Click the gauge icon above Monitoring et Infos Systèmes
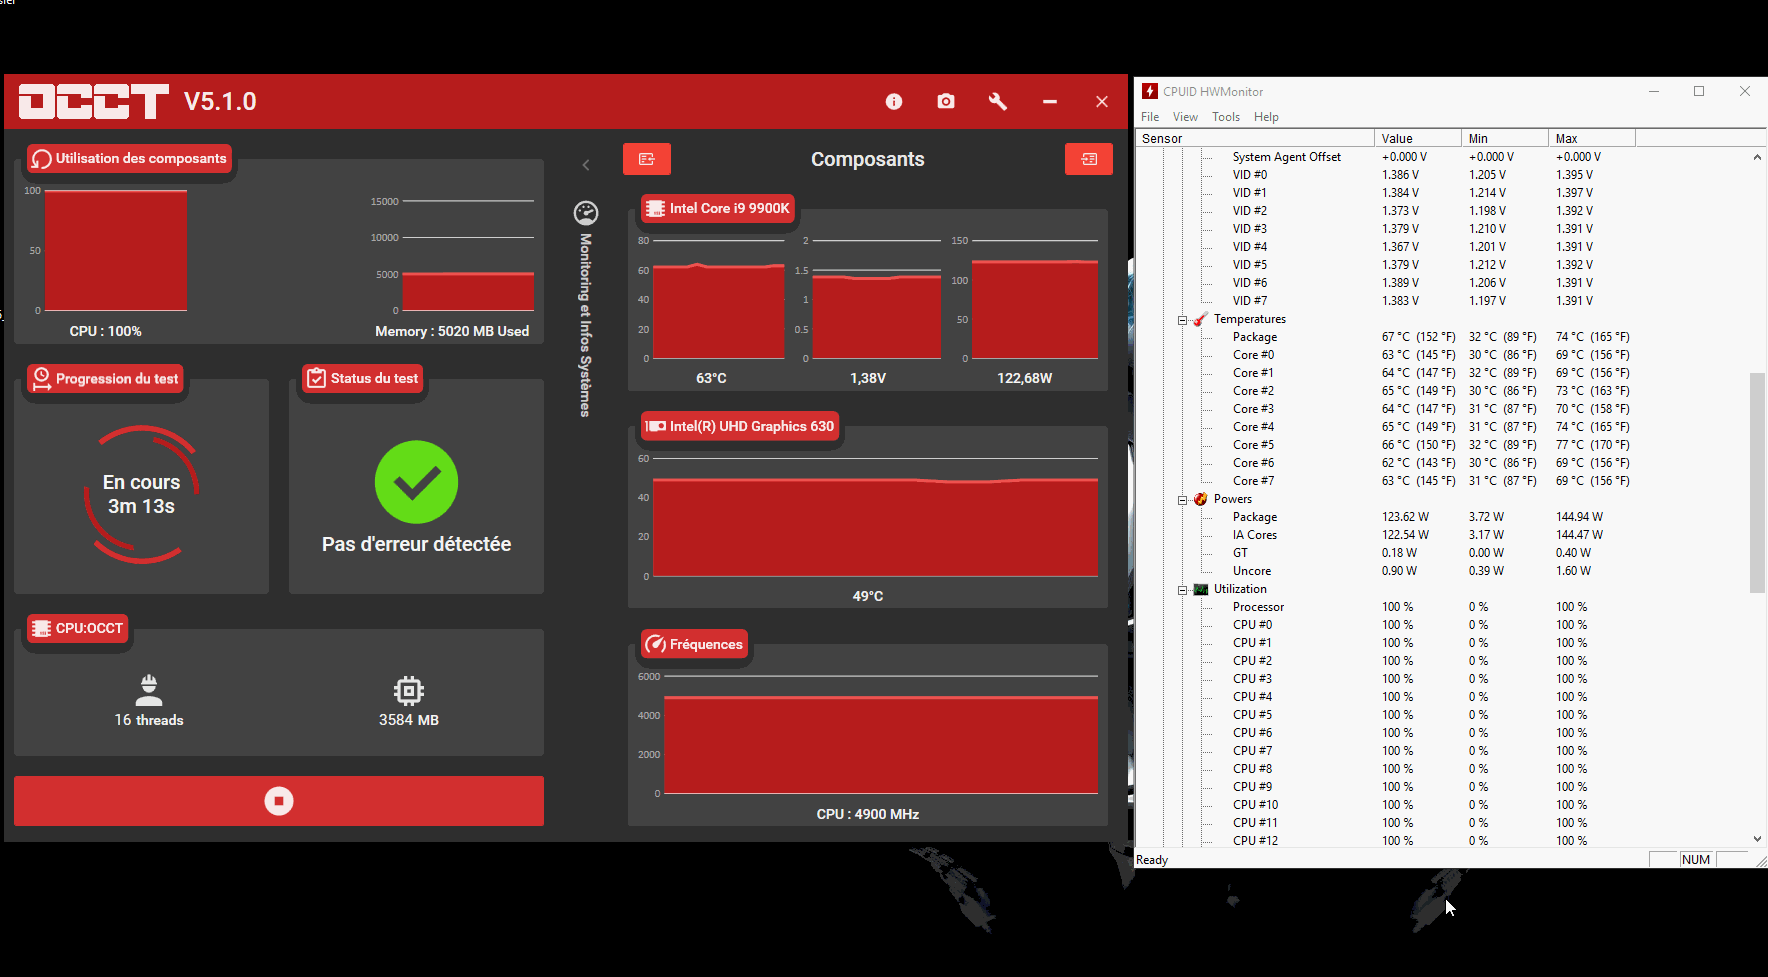Screen dimensions: 1768x977 586,213
